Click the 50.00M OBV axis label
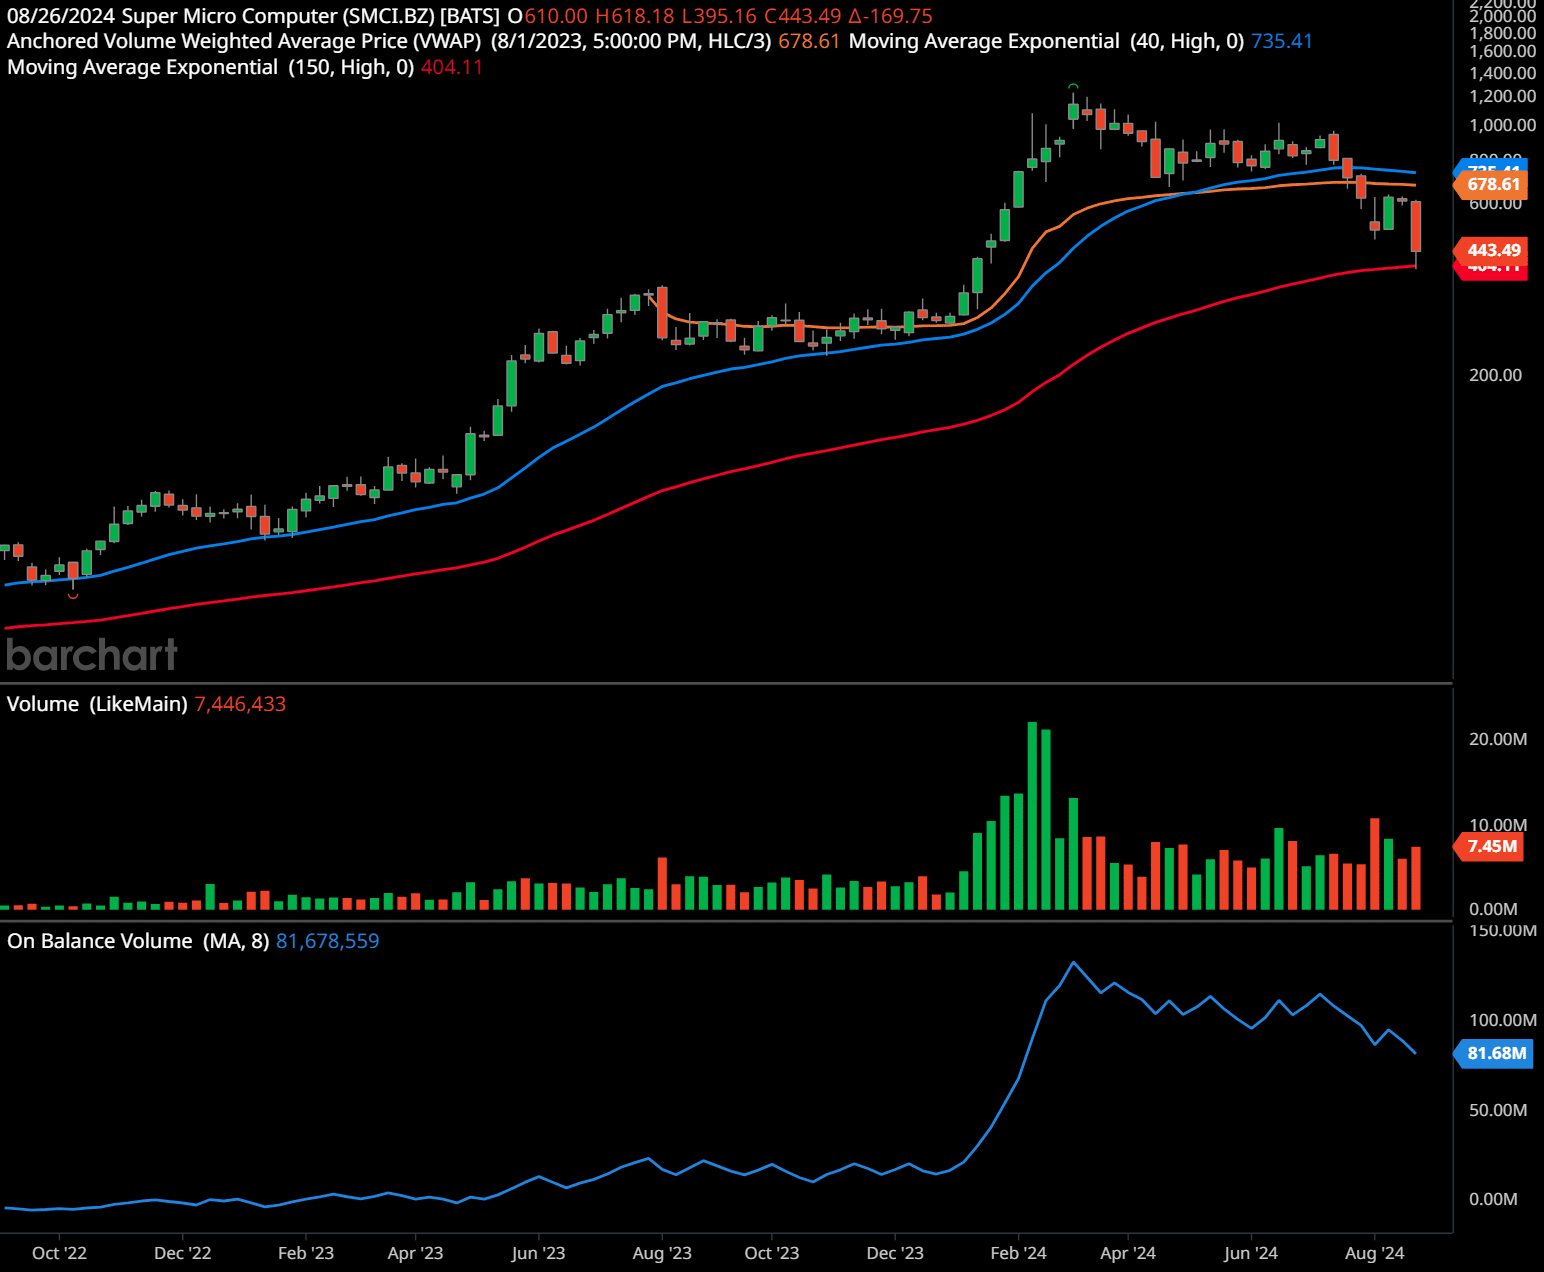 point(1498,1110)
